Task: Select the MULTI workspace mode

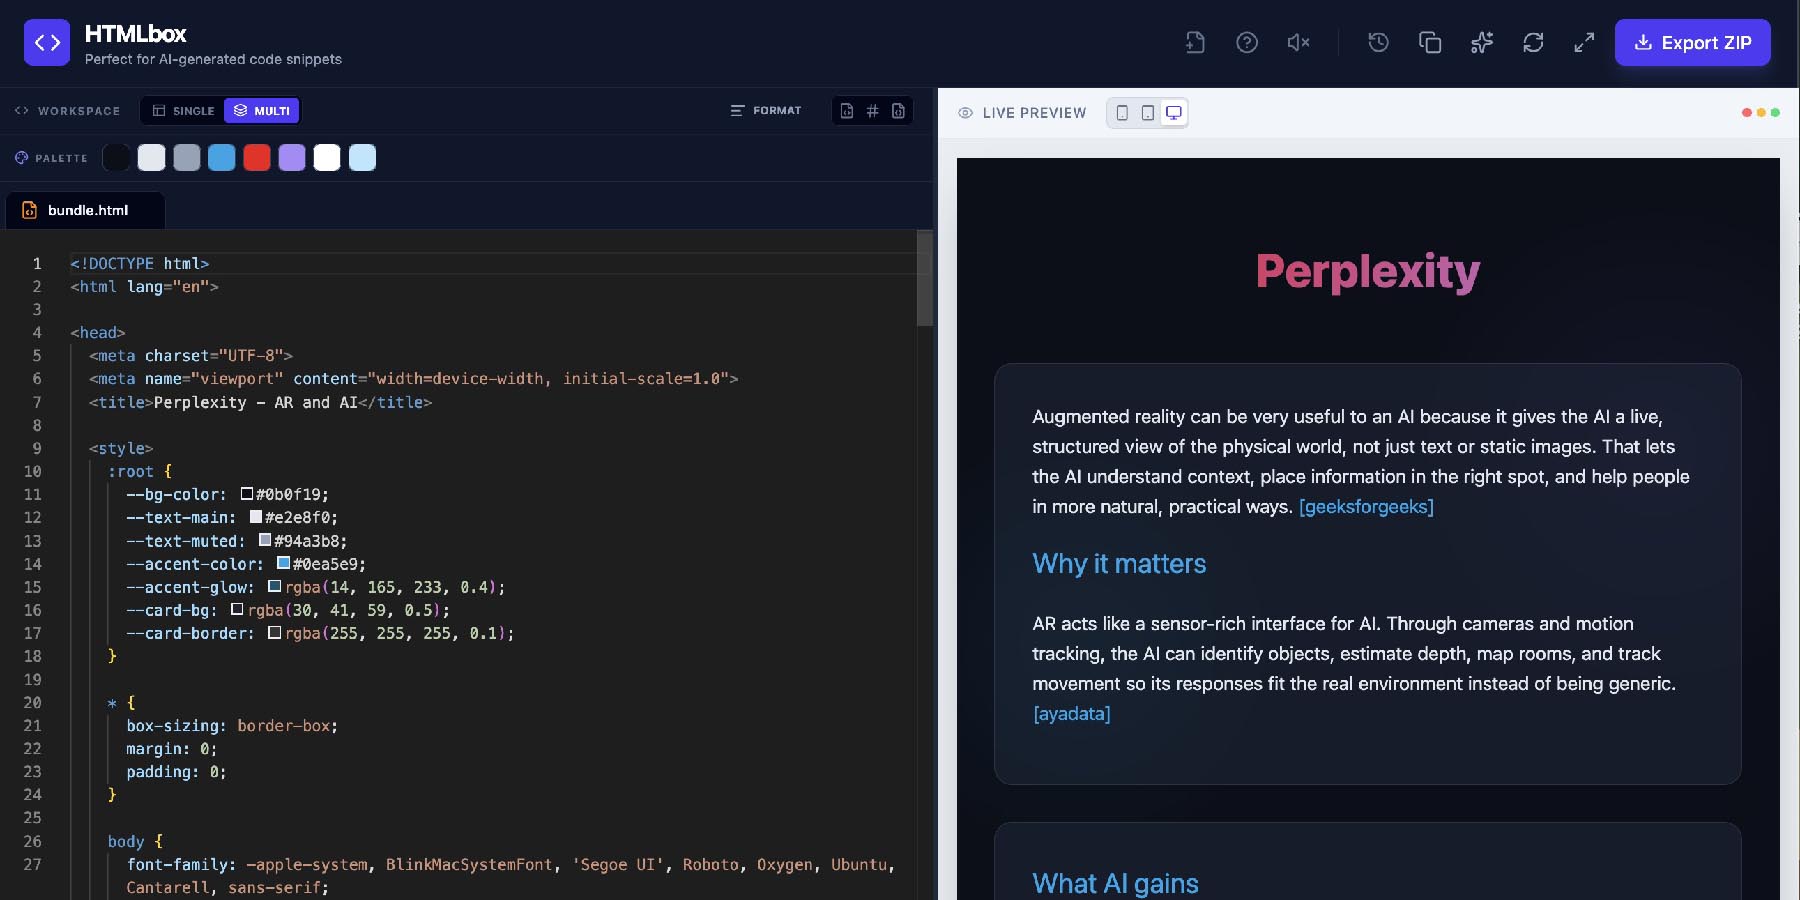Action: [x=262, y=111]
